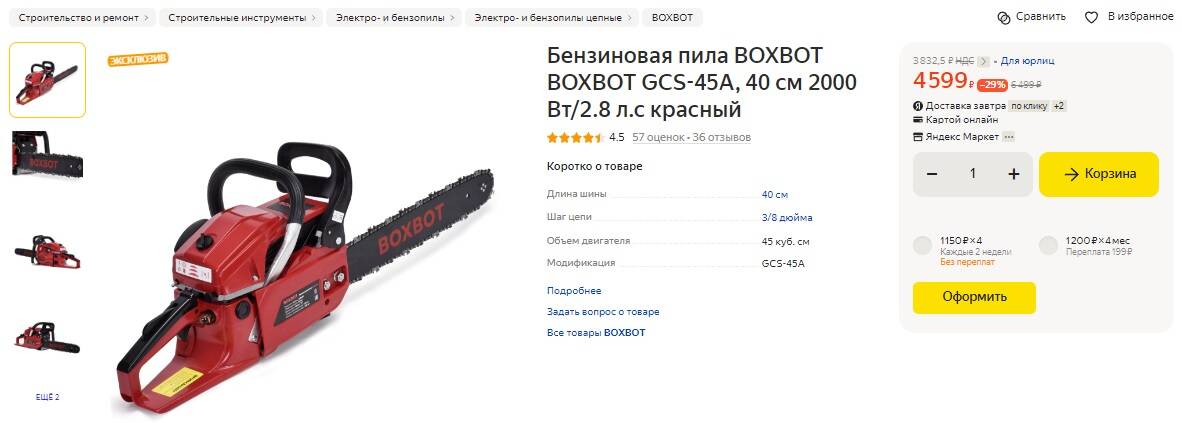Expand the +2 delivery options badge
The height and width of the screenshot is (423, 1182).
click(x=1058, y=106)
